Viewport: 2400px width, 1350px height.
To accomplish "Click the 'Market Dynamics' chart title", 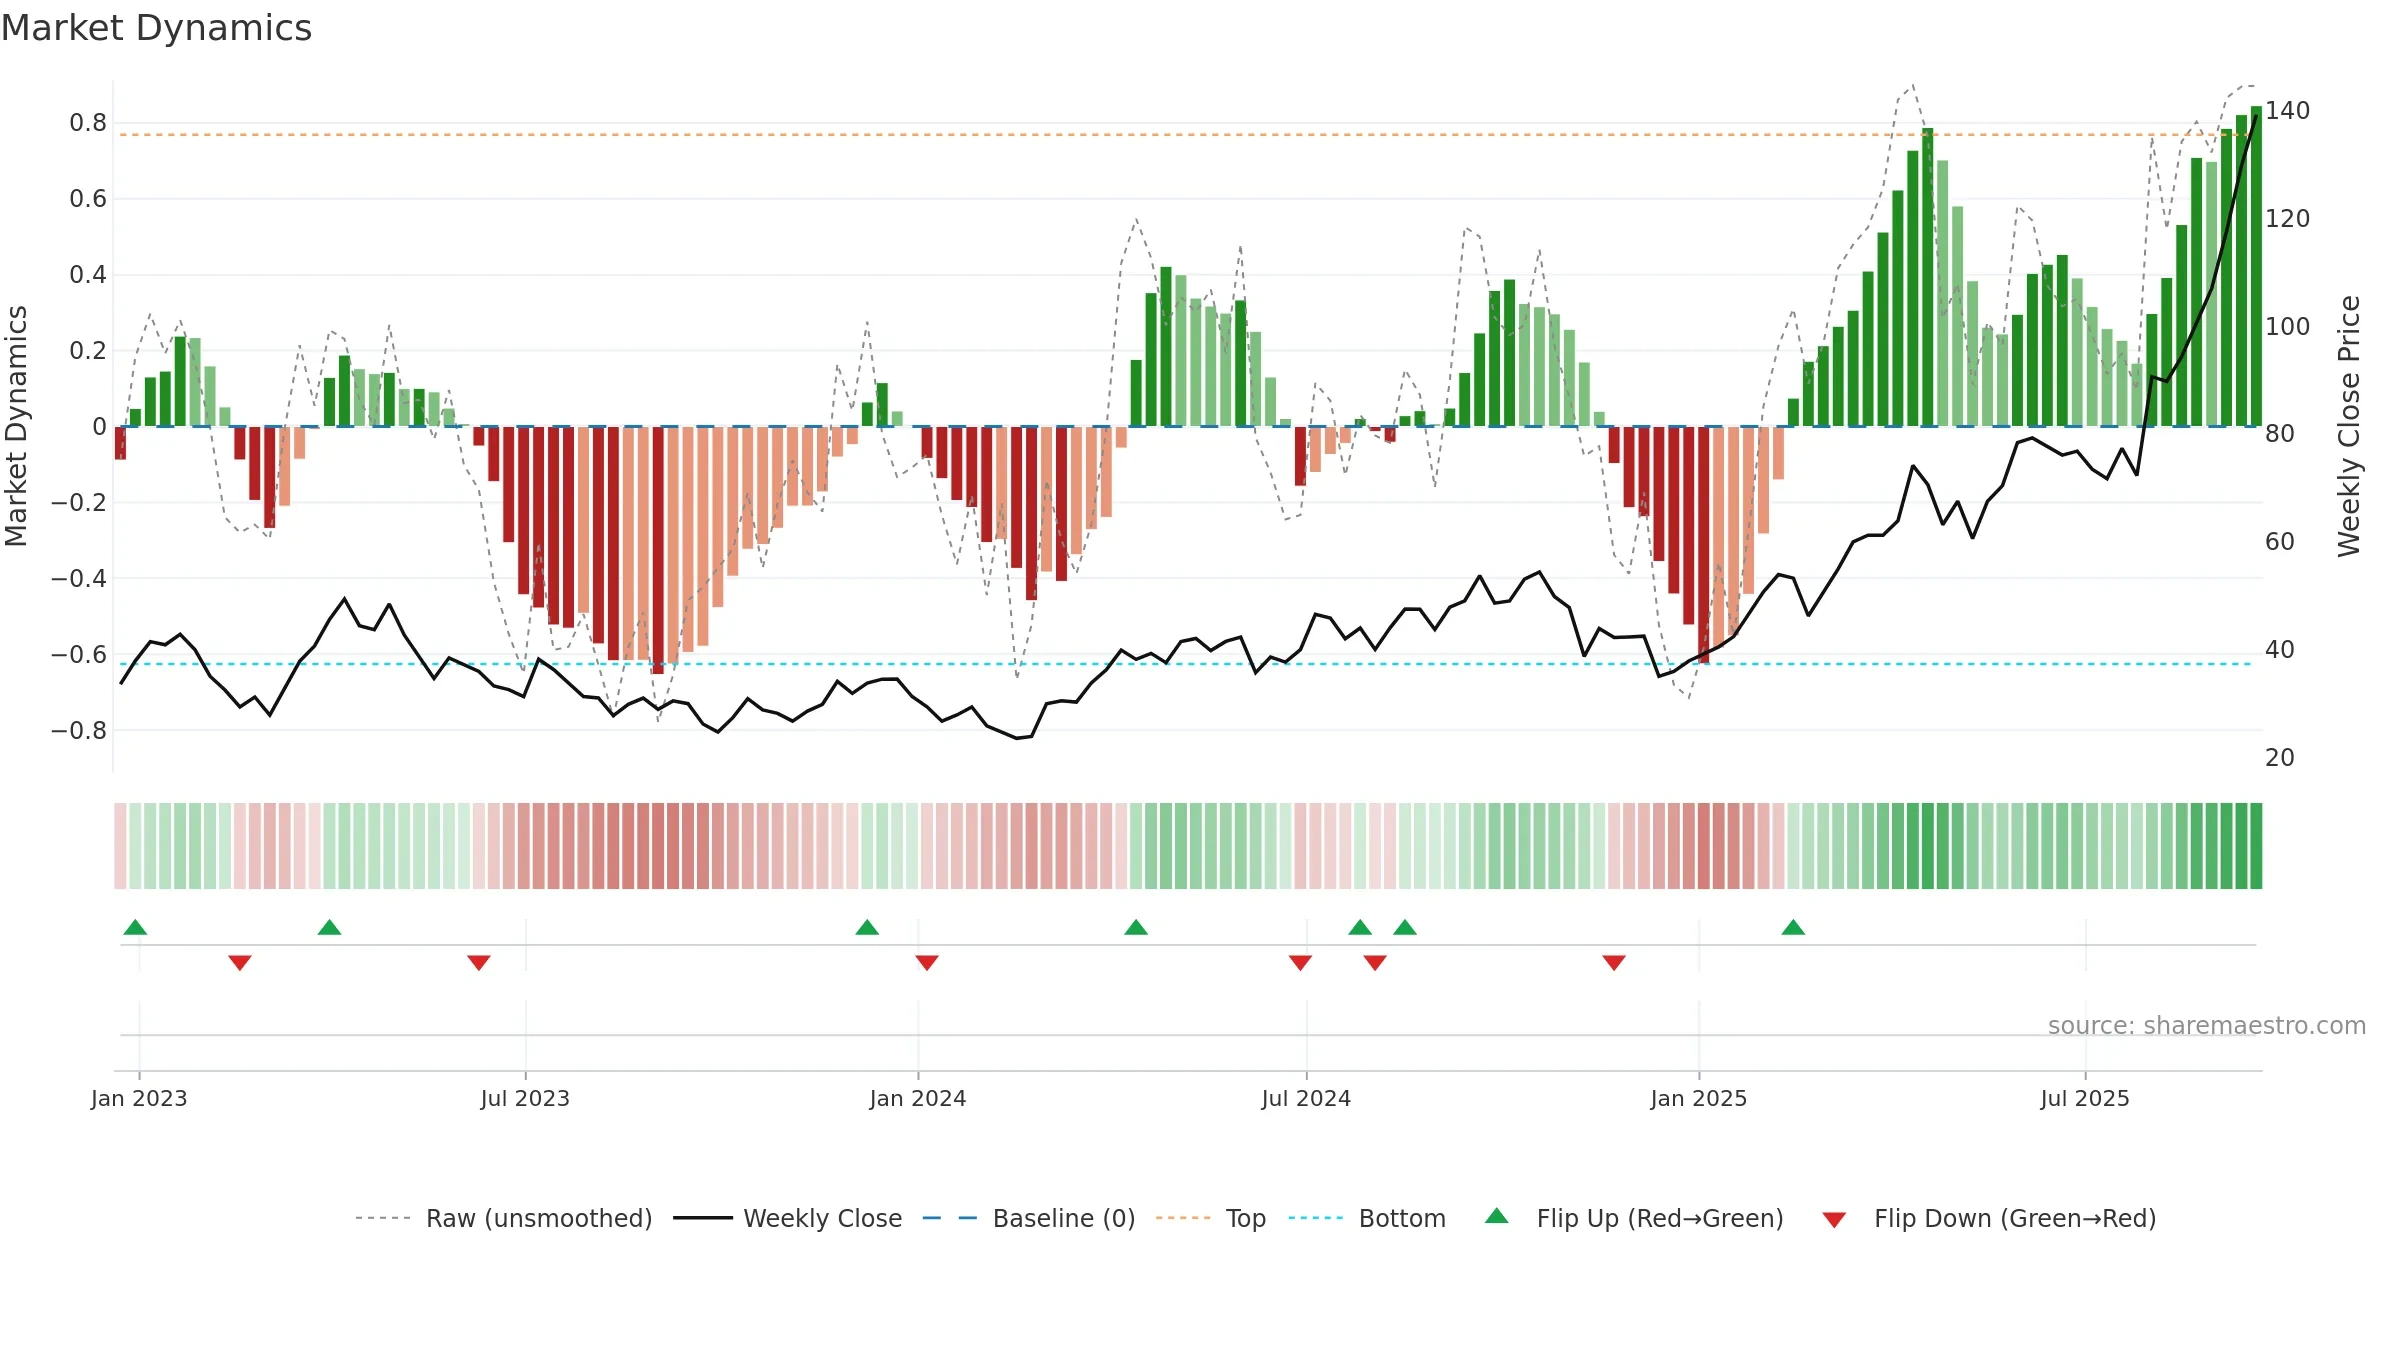I will tap(156, 28).
